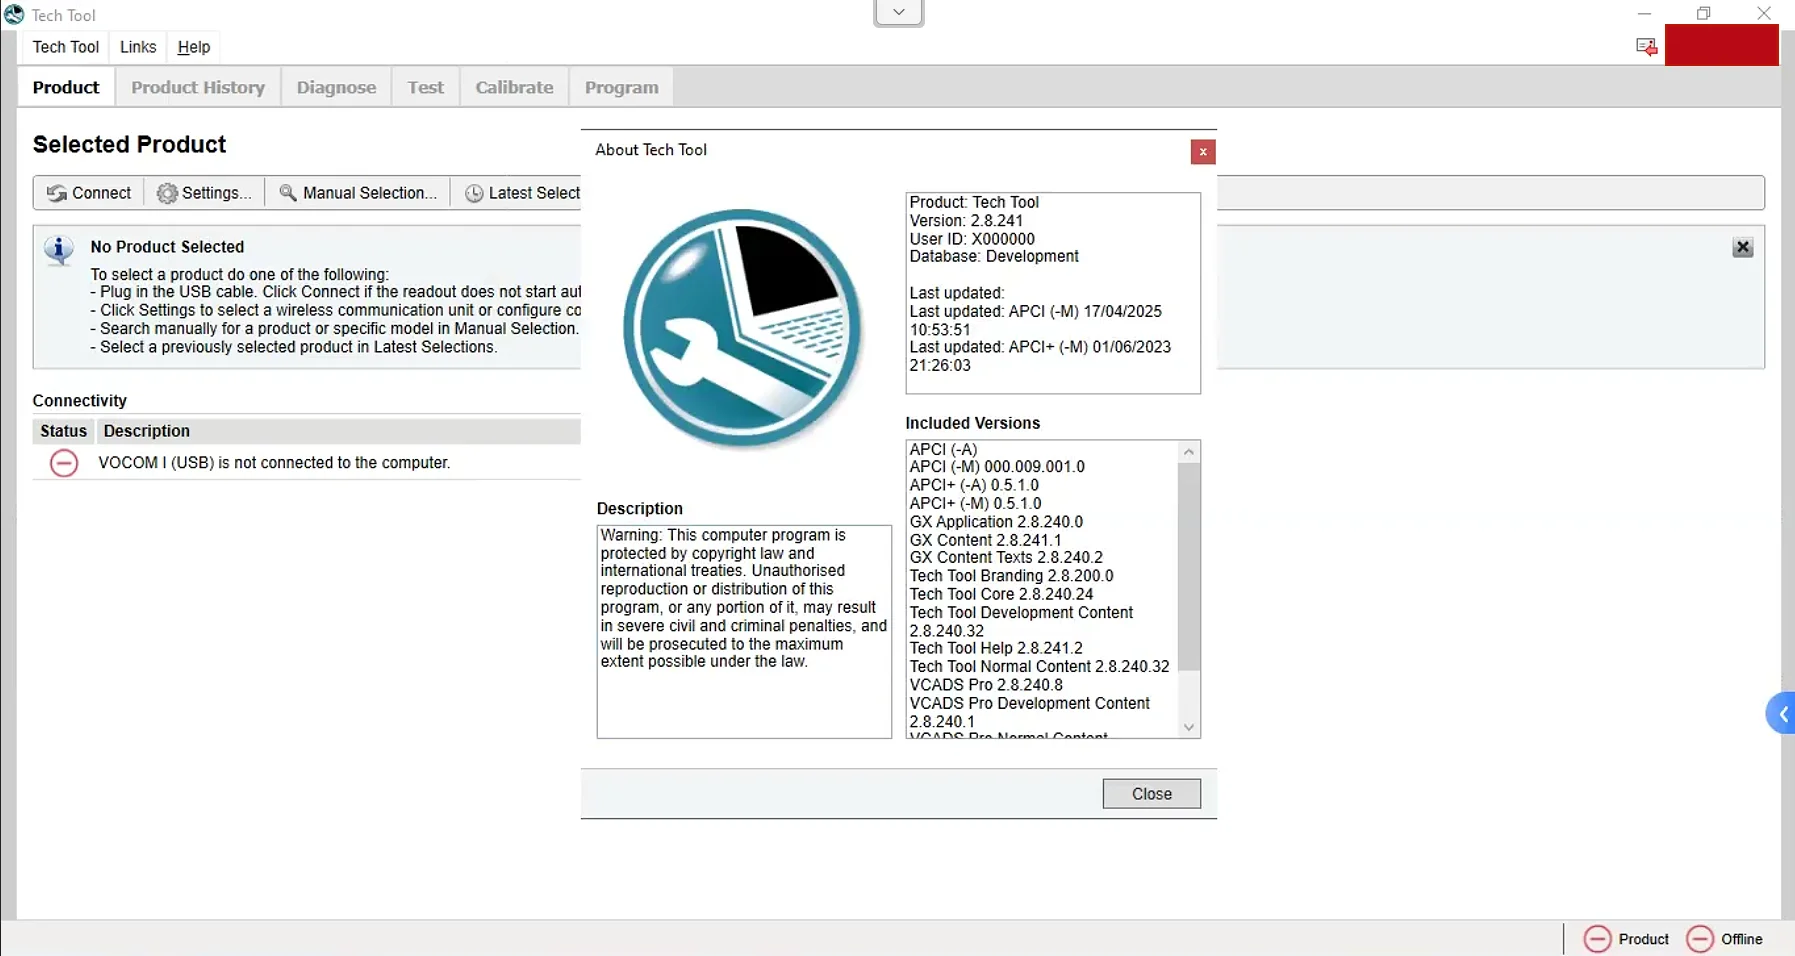Click the Included Versions scroll down arrow
The height and width of the screenshot is (956, 1795).
1189,727
